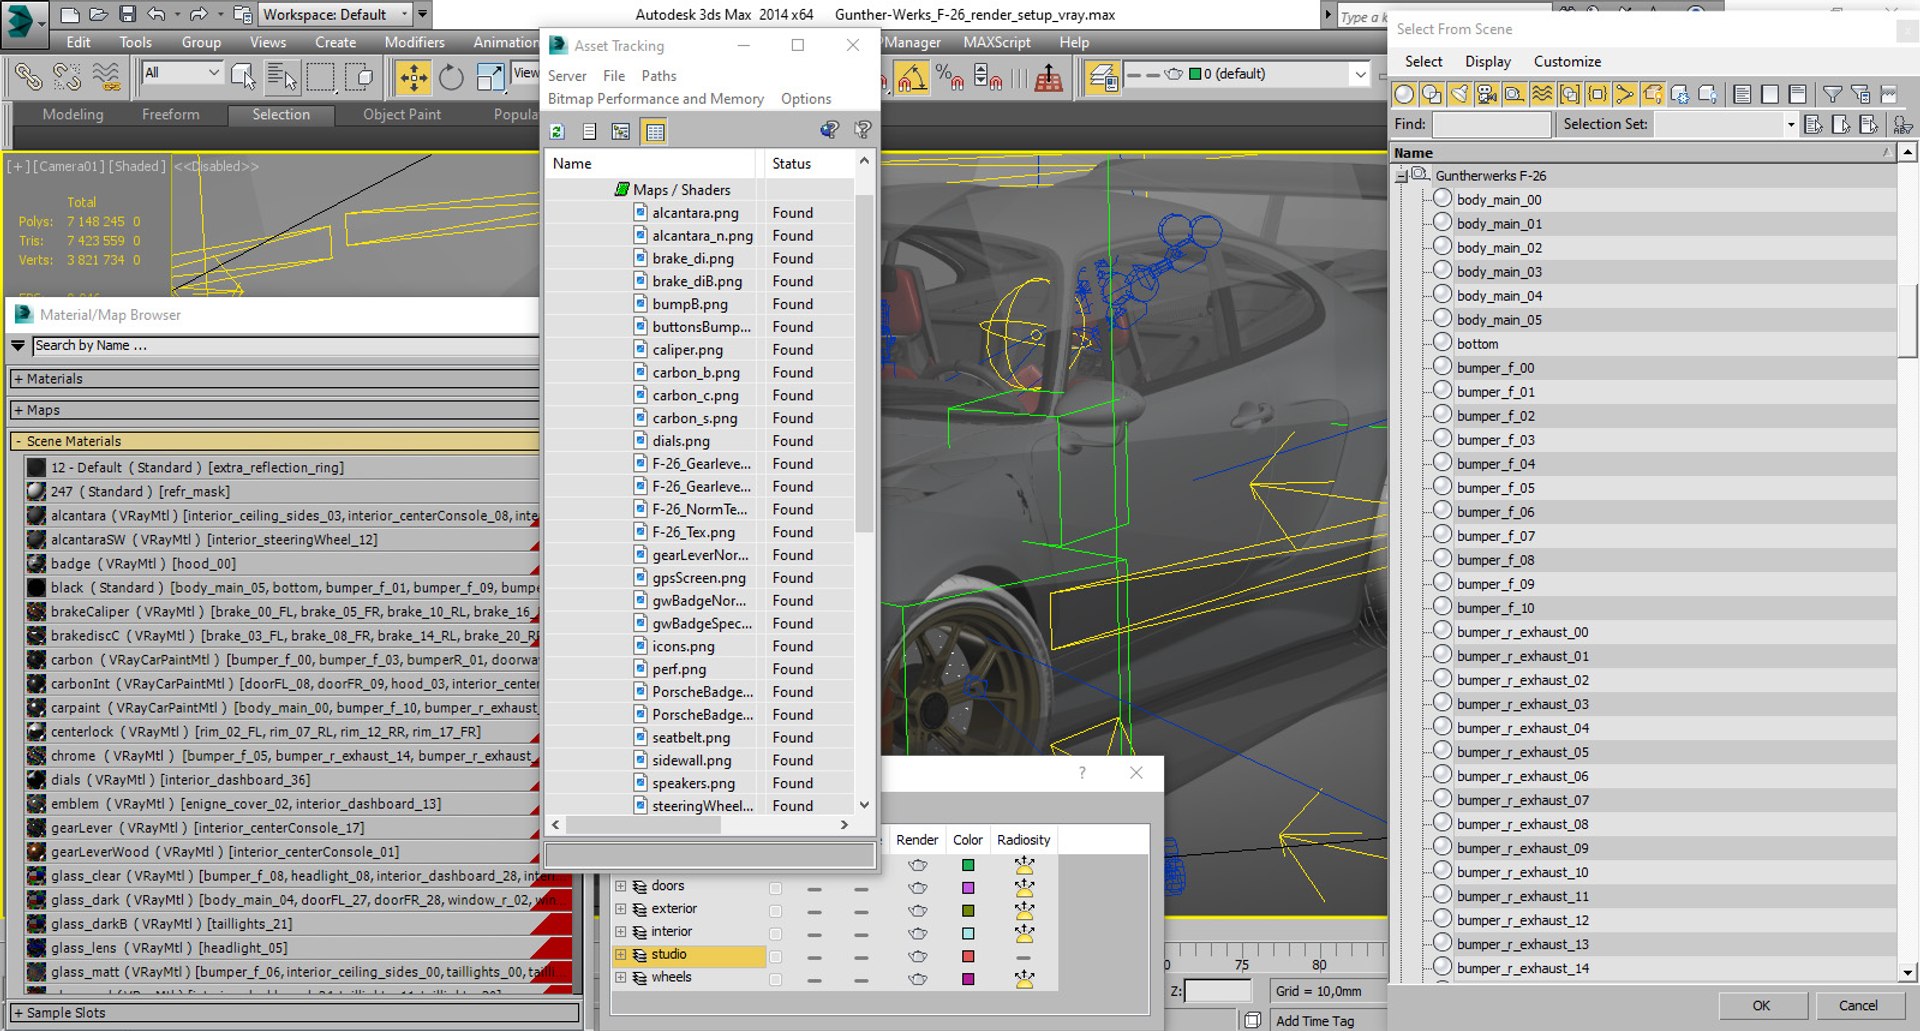
Task: Expand the doors layer in layer manager
Action: coord(621,886)
